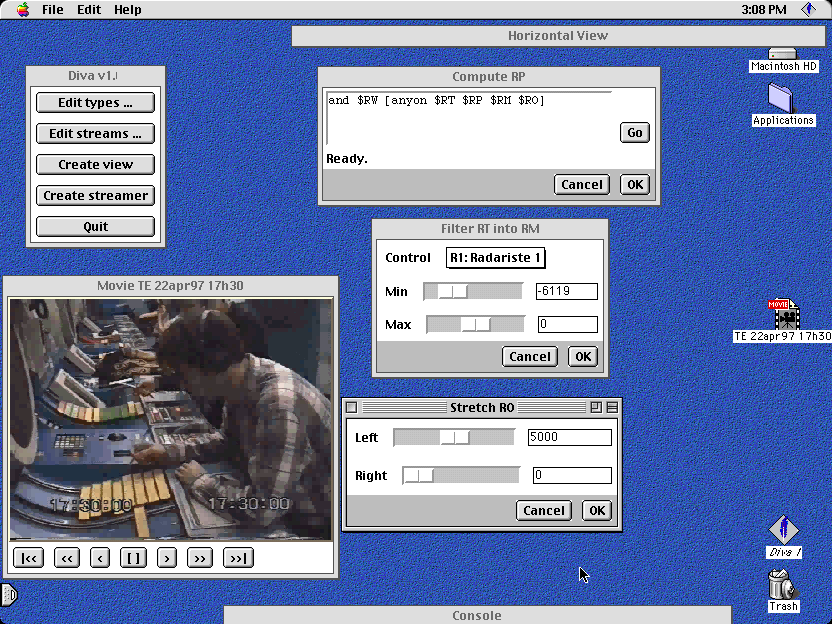Jump to movie end with >>| button
832x624 pixels.
[x=238, y=558]
